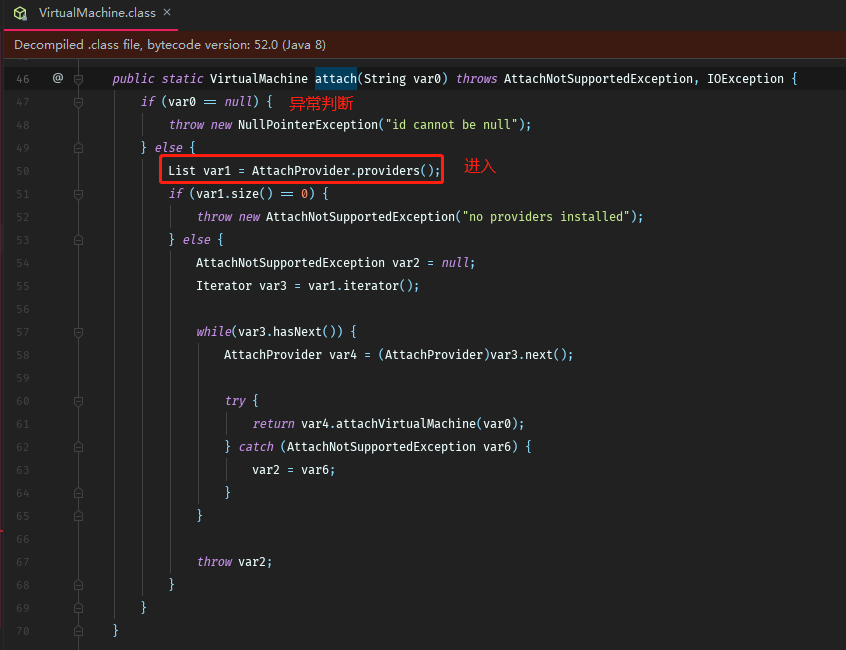Click the @ annotation gutter icon beside line 46

(57, 78)
